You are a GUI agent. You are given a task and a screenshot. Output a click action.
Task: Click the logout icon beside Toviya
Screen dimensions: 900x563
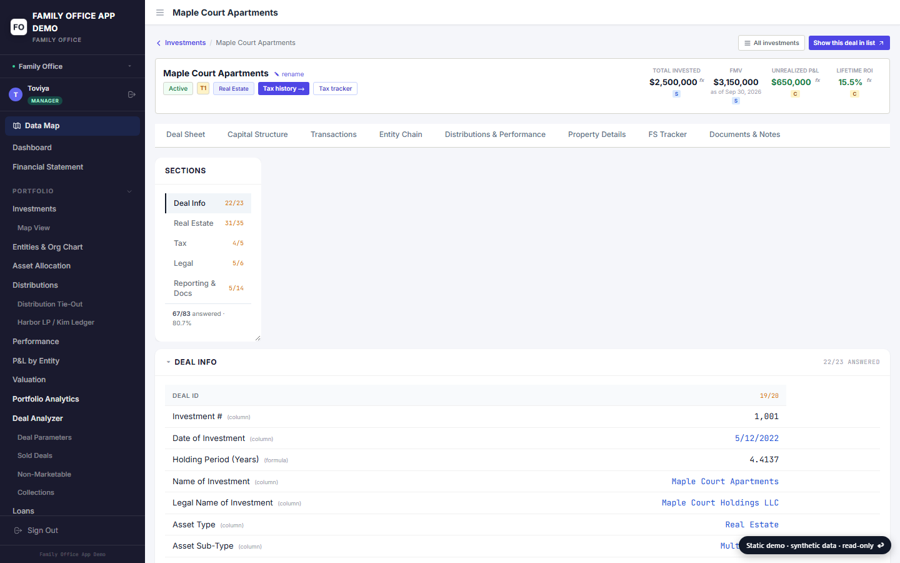tap(131, 94)
